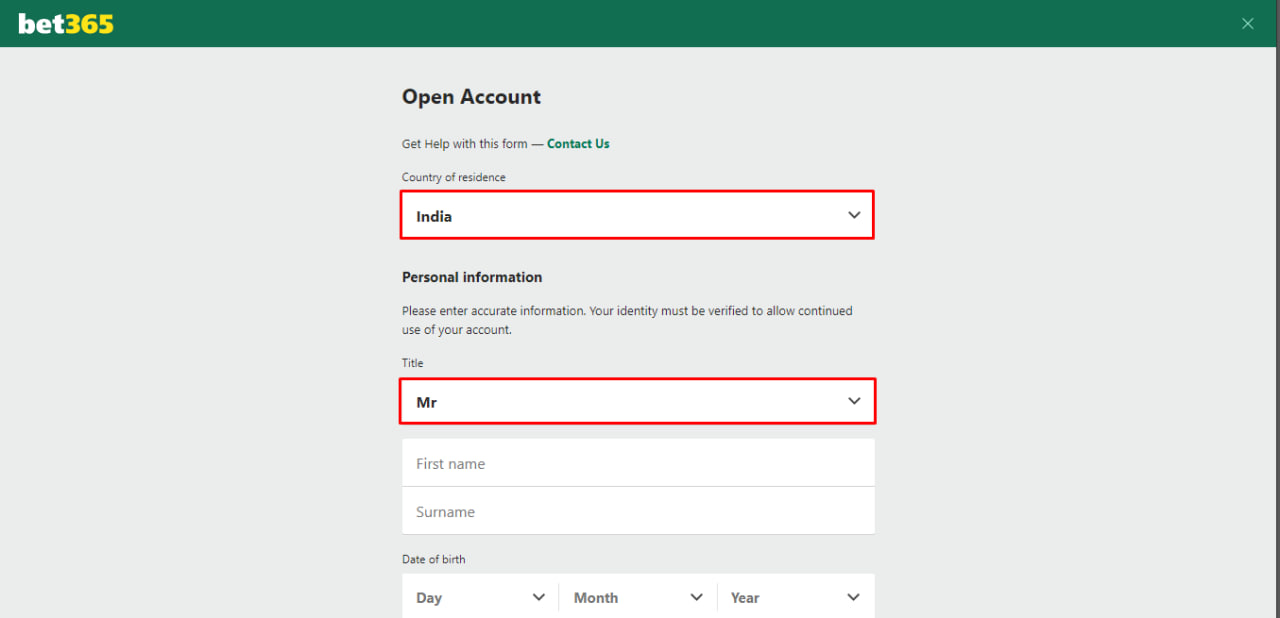Choose the Month dropdown label

point(595,598)
